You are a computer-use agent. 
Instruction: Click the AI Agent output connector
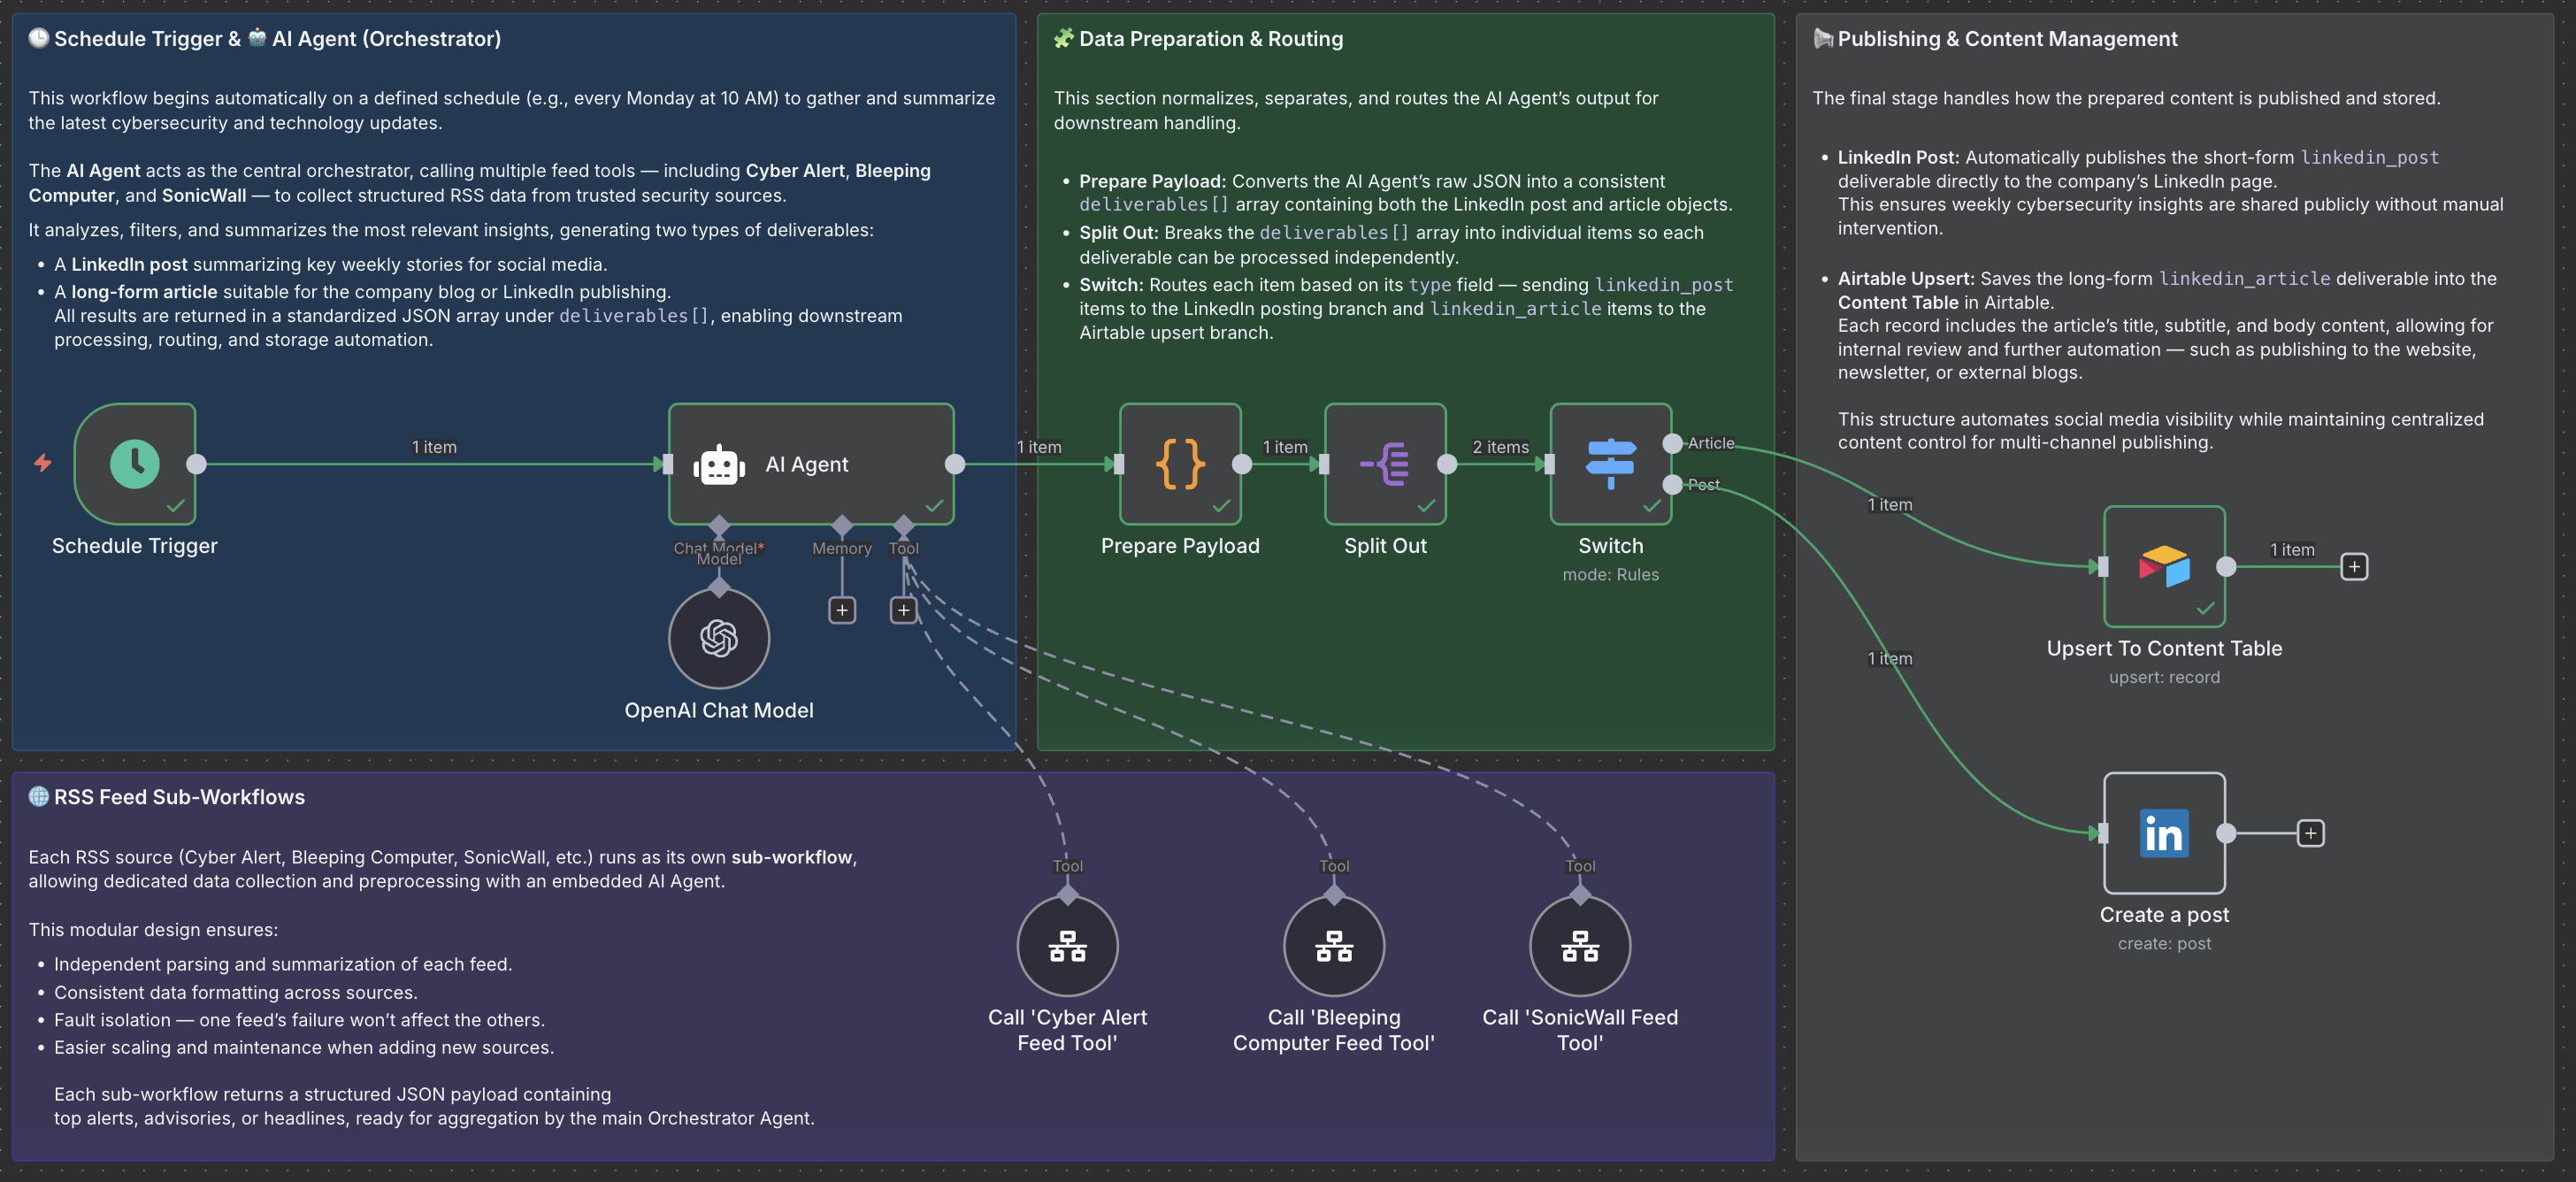[955, 464]
